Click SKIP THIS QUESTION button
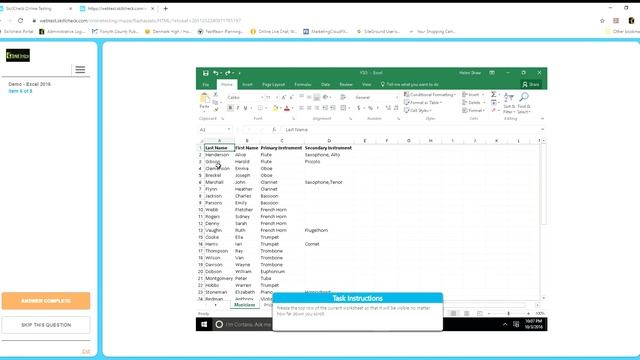Image resolution: width=640 pixels, height=360 pixels. (46, 325)
